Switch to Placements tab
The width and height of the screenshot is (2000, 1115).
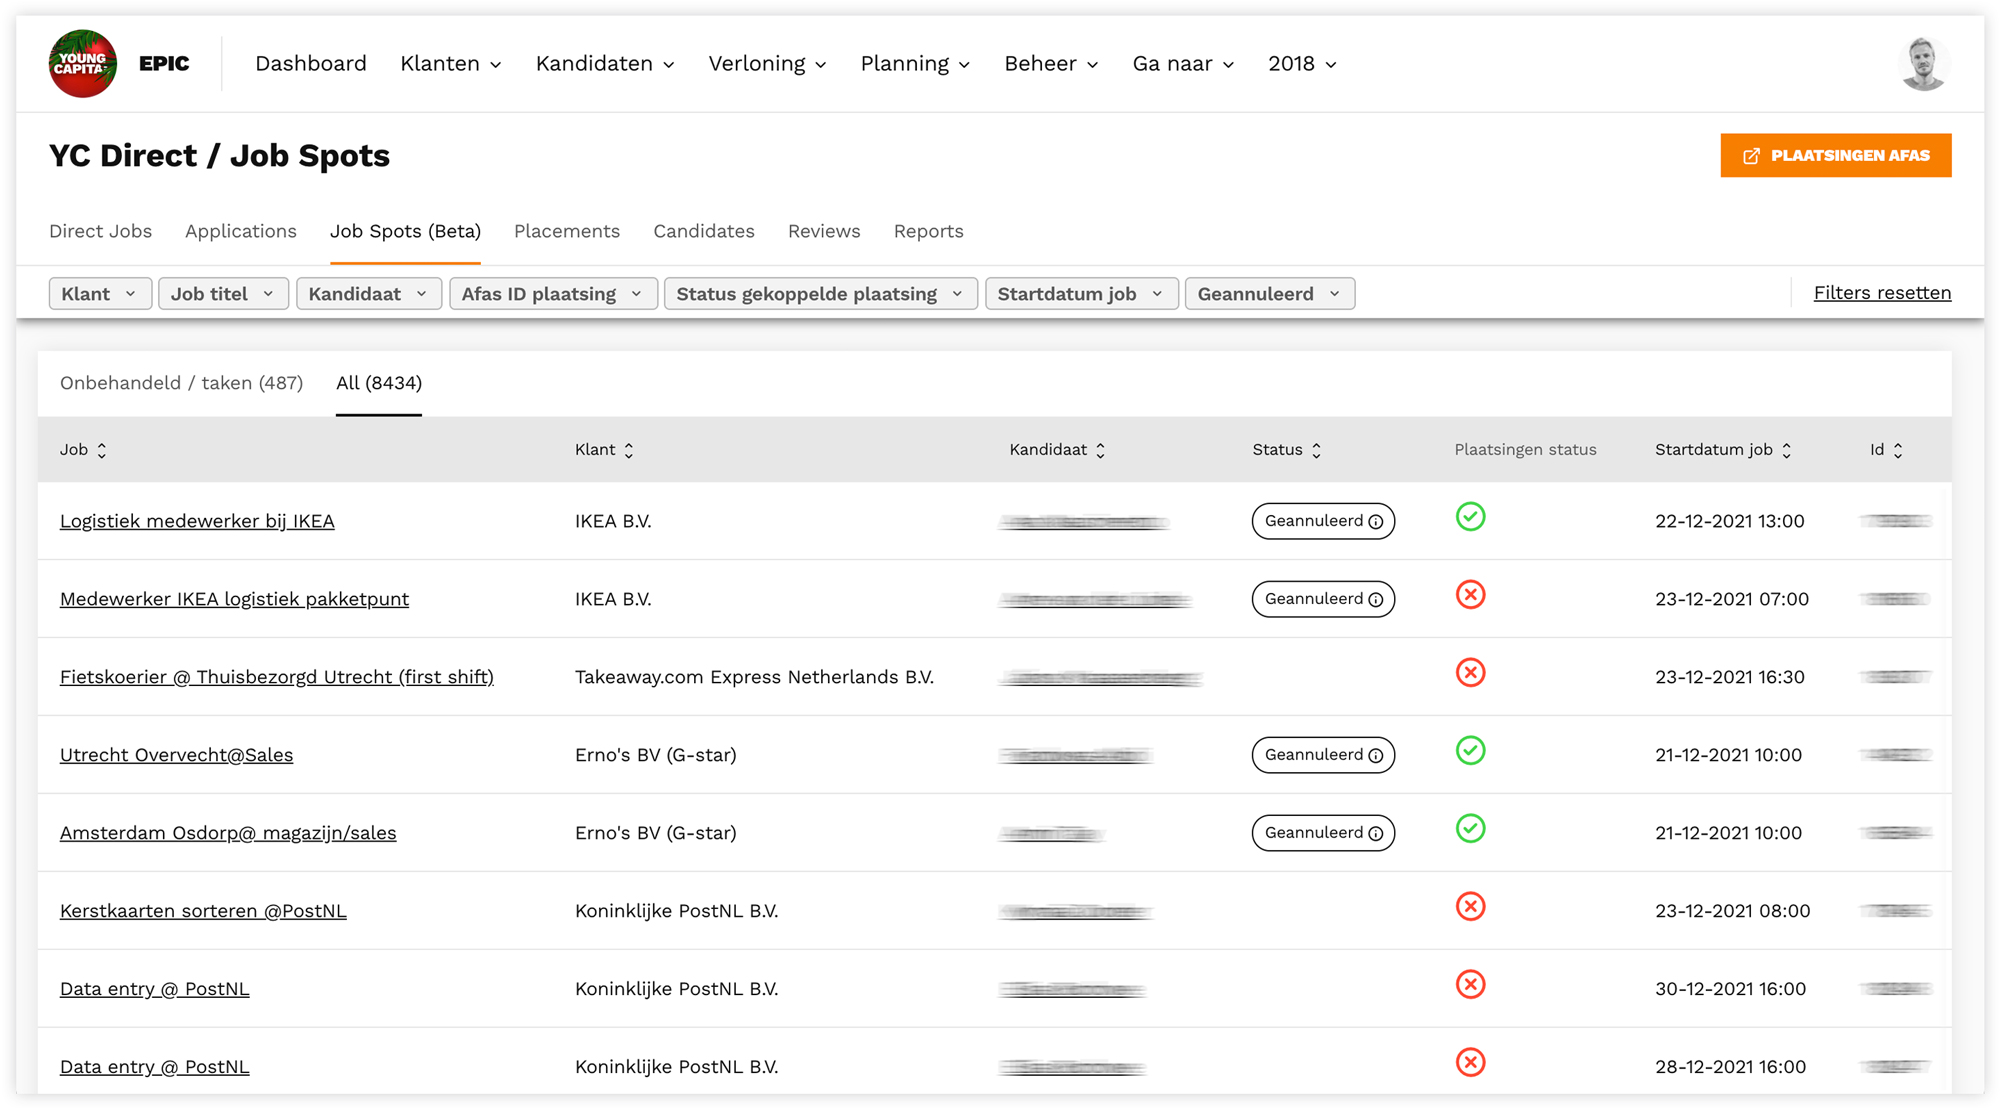pos(567,232)
